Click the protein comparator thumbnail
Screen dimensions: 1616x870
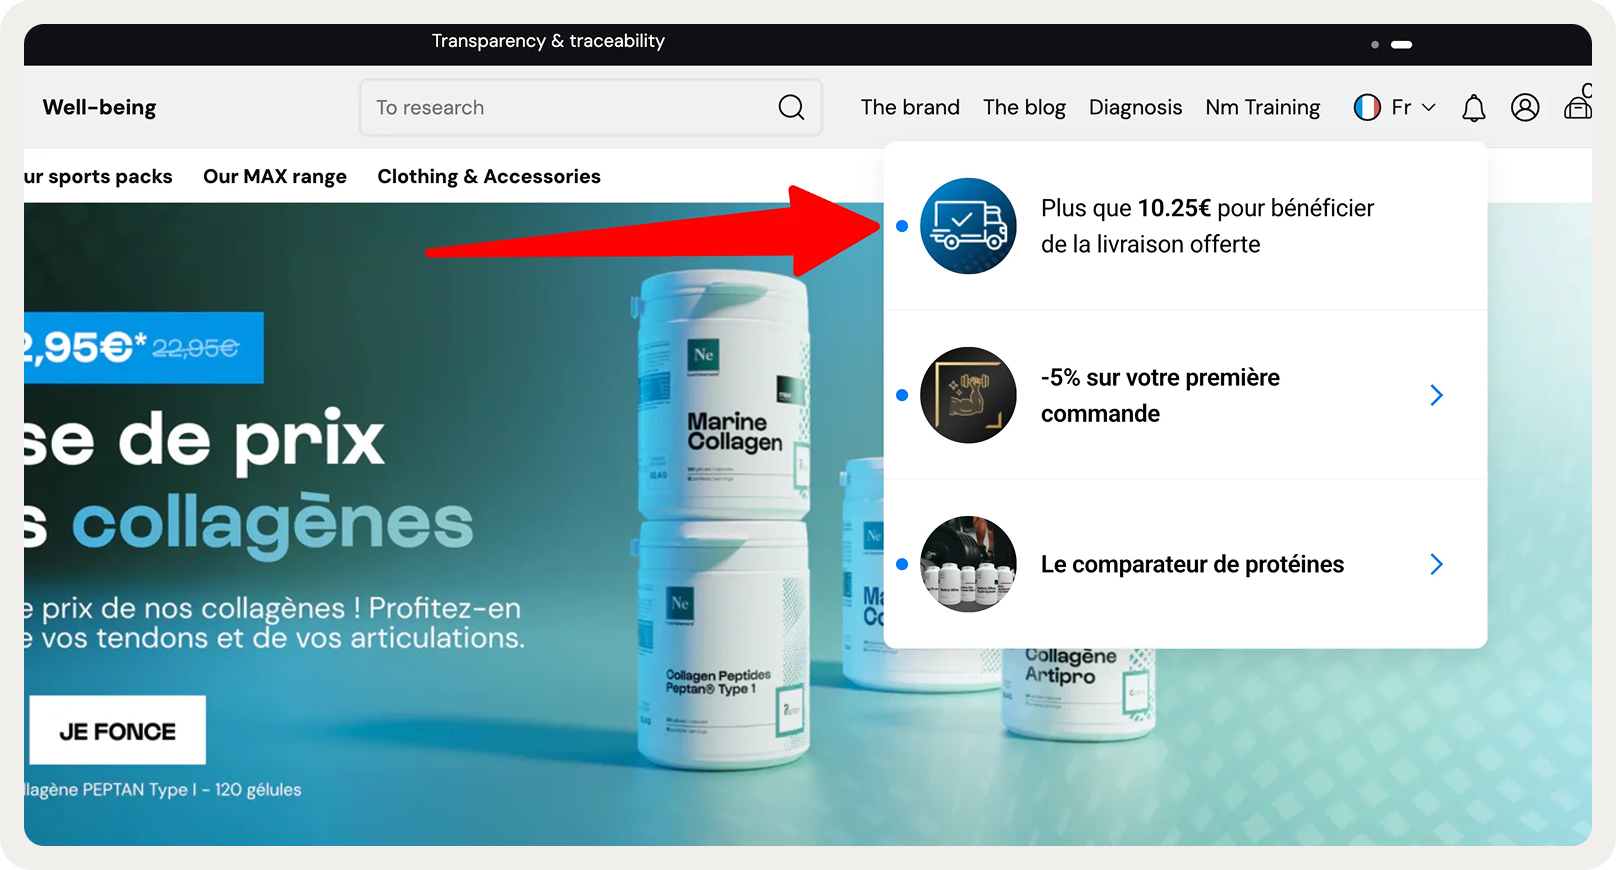[x=968, y=564]
